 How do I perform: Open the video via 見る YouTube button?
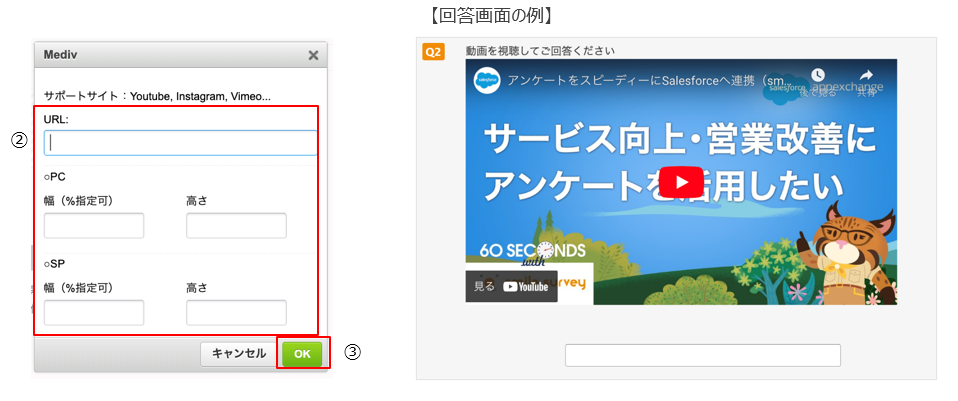coord(511,287)
